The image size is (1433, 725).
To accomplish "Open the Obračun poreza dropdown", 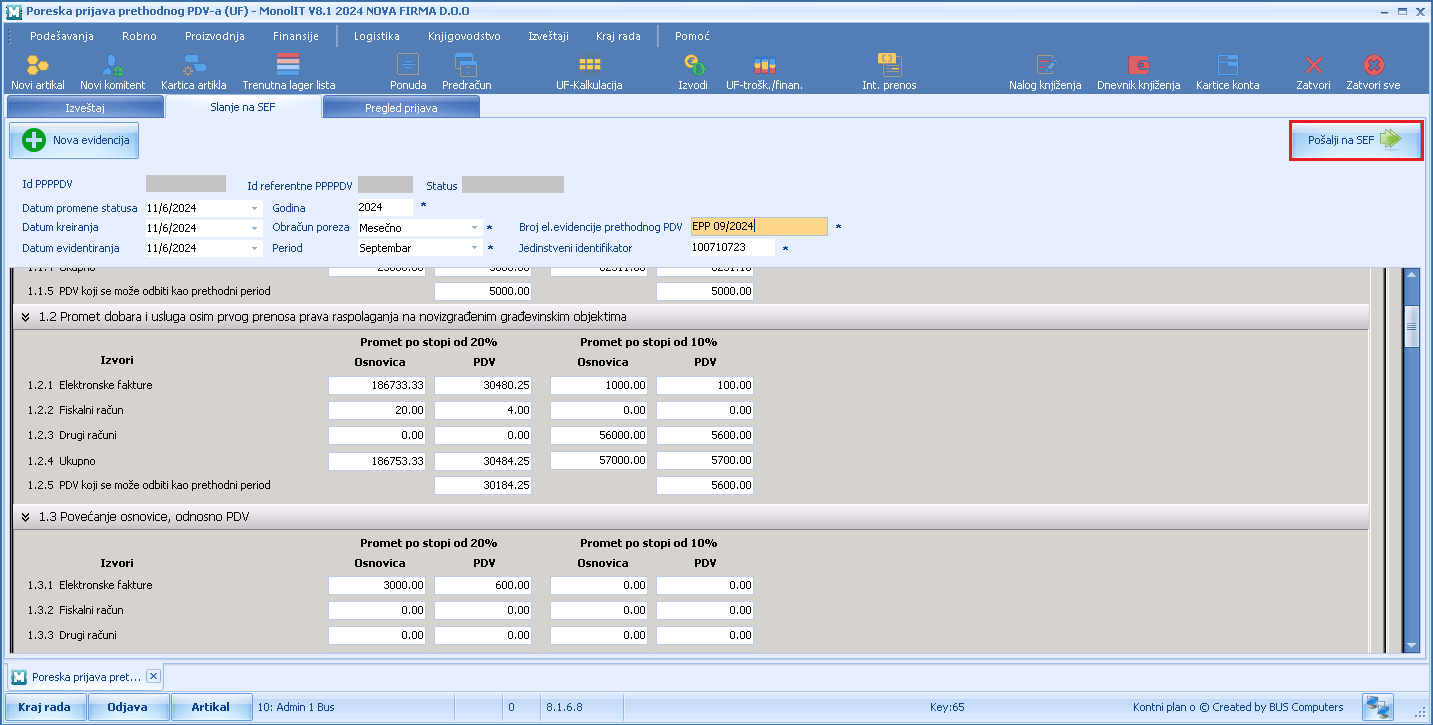I will 475,228.
